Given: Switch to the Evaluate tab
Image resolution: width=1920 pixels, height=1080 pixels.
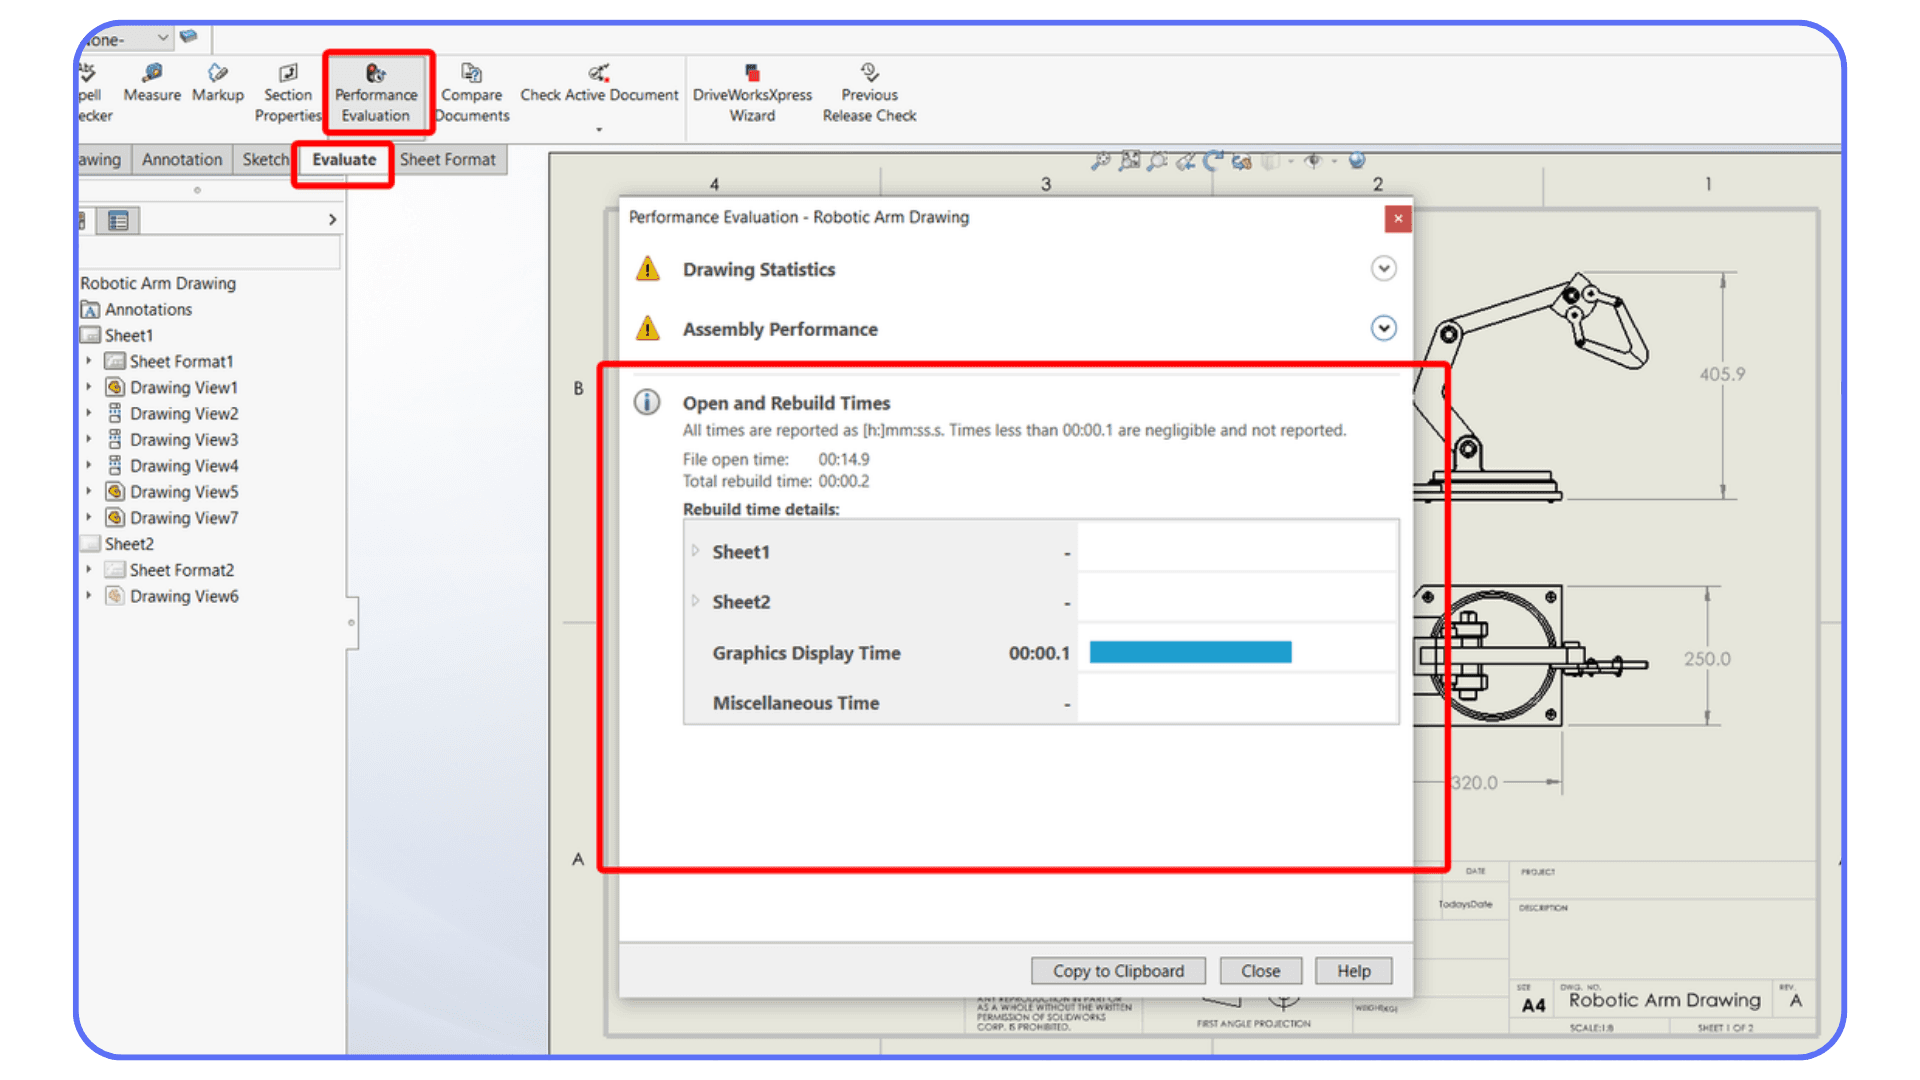Looking at the screenshot, I should (343, 159).
